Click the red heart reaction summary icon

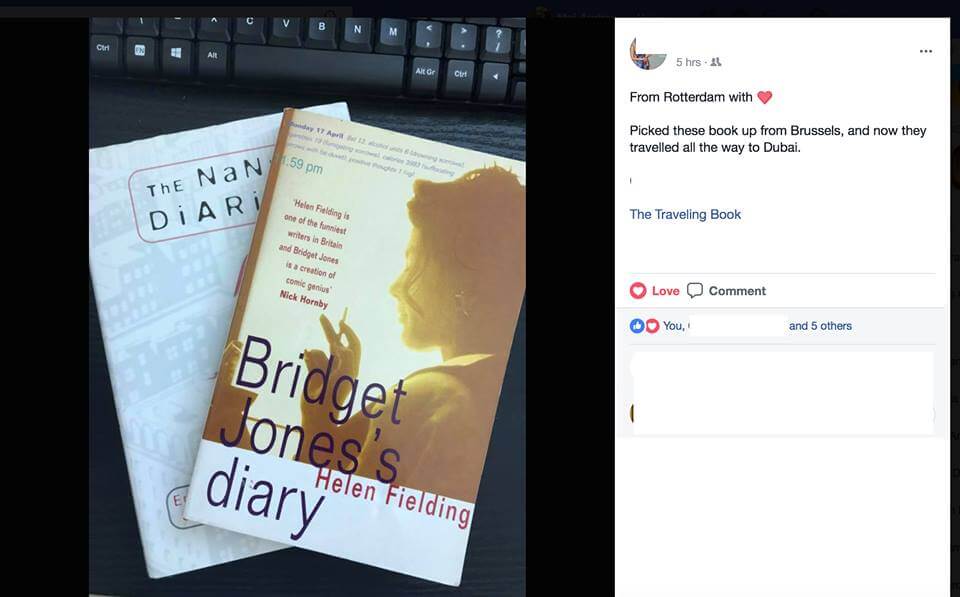[x=652, y=326]
